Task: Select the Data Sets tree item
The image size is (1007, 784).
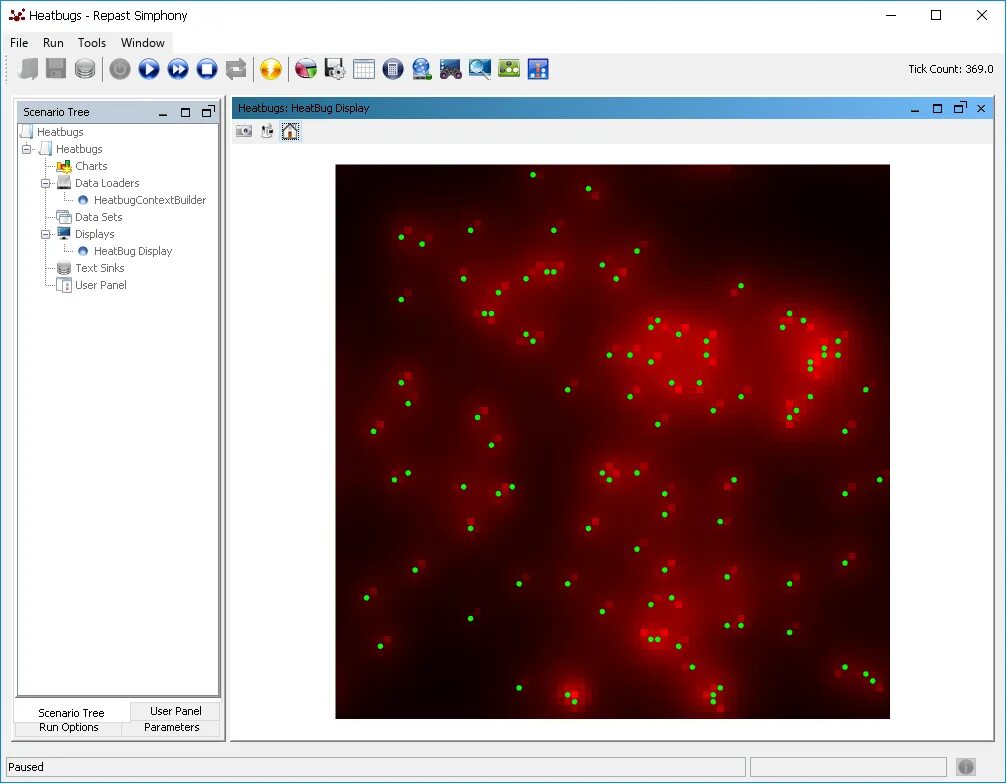Action: [98, 217]
